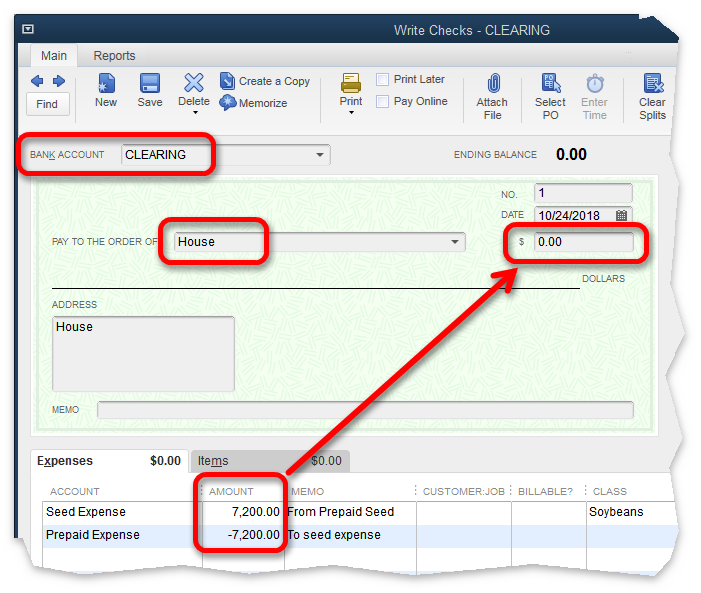Click the Enter Time stopwatch icon

(x=595, y=83)
